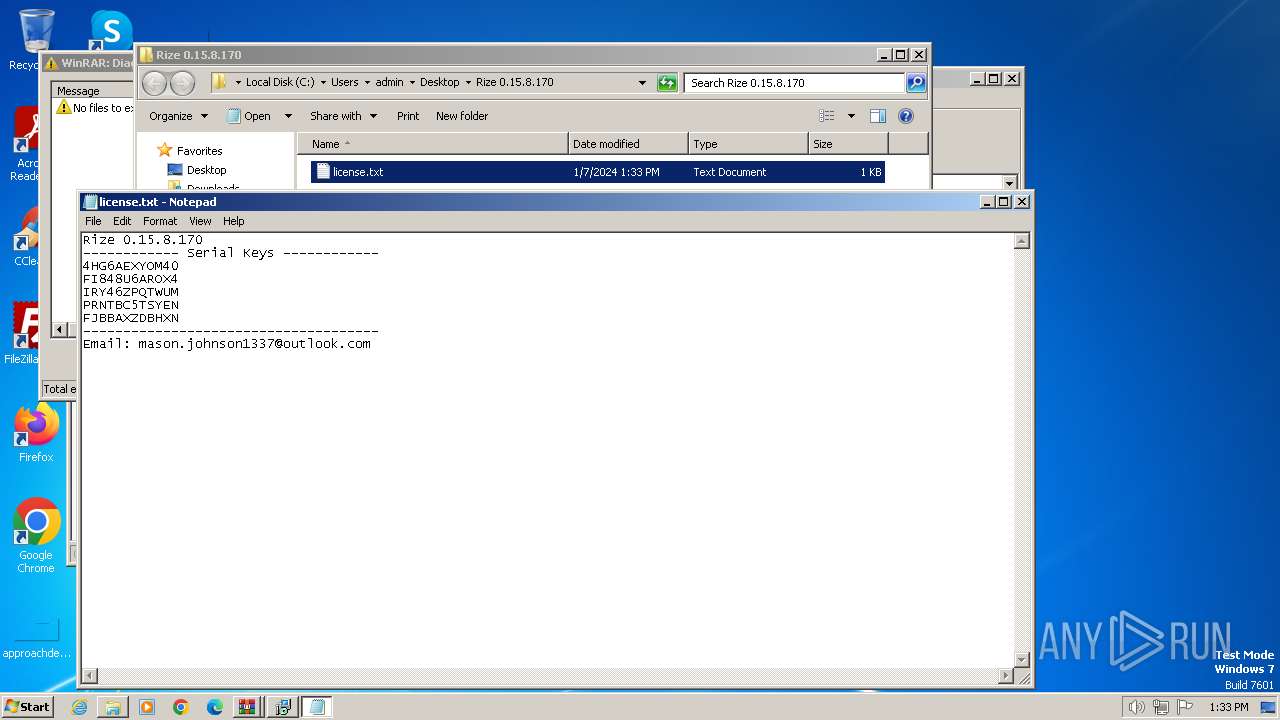Sort by Date modified column header

628,144
